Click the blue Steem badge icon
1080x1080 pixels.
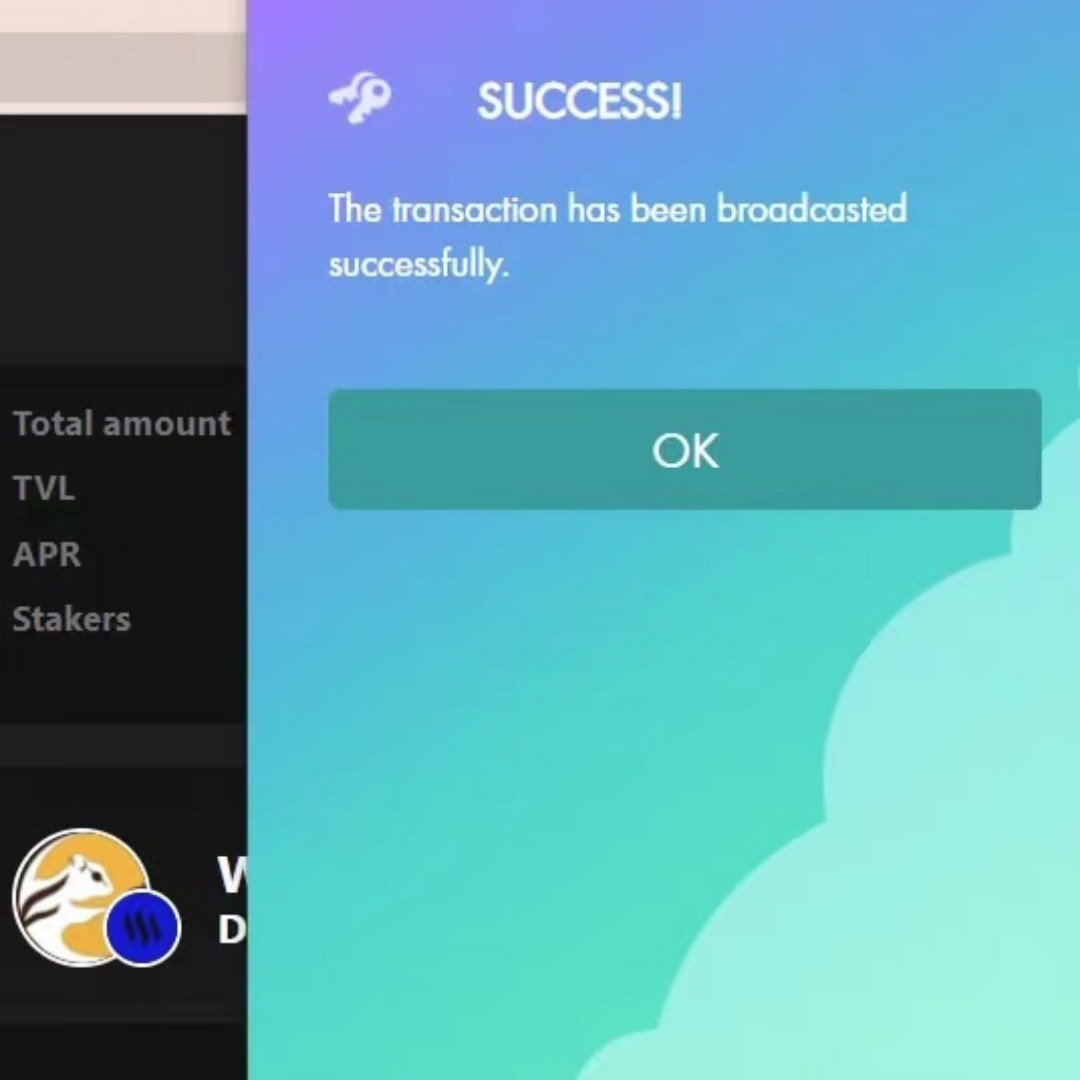(x=143, y=927)
